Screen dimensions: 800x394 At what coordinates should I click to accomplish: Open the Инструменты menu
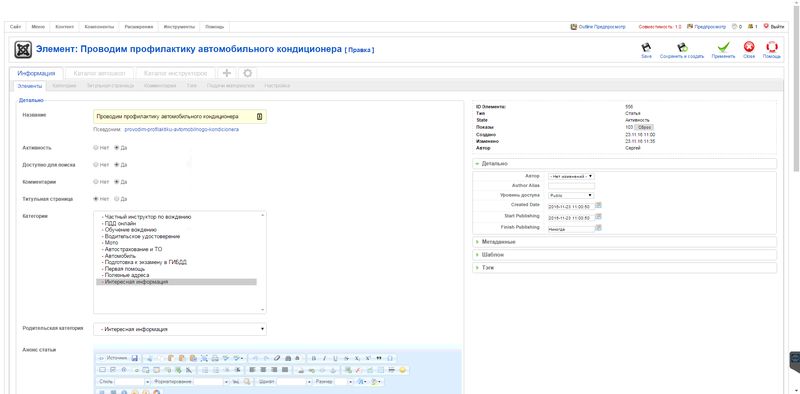[179, 27]
